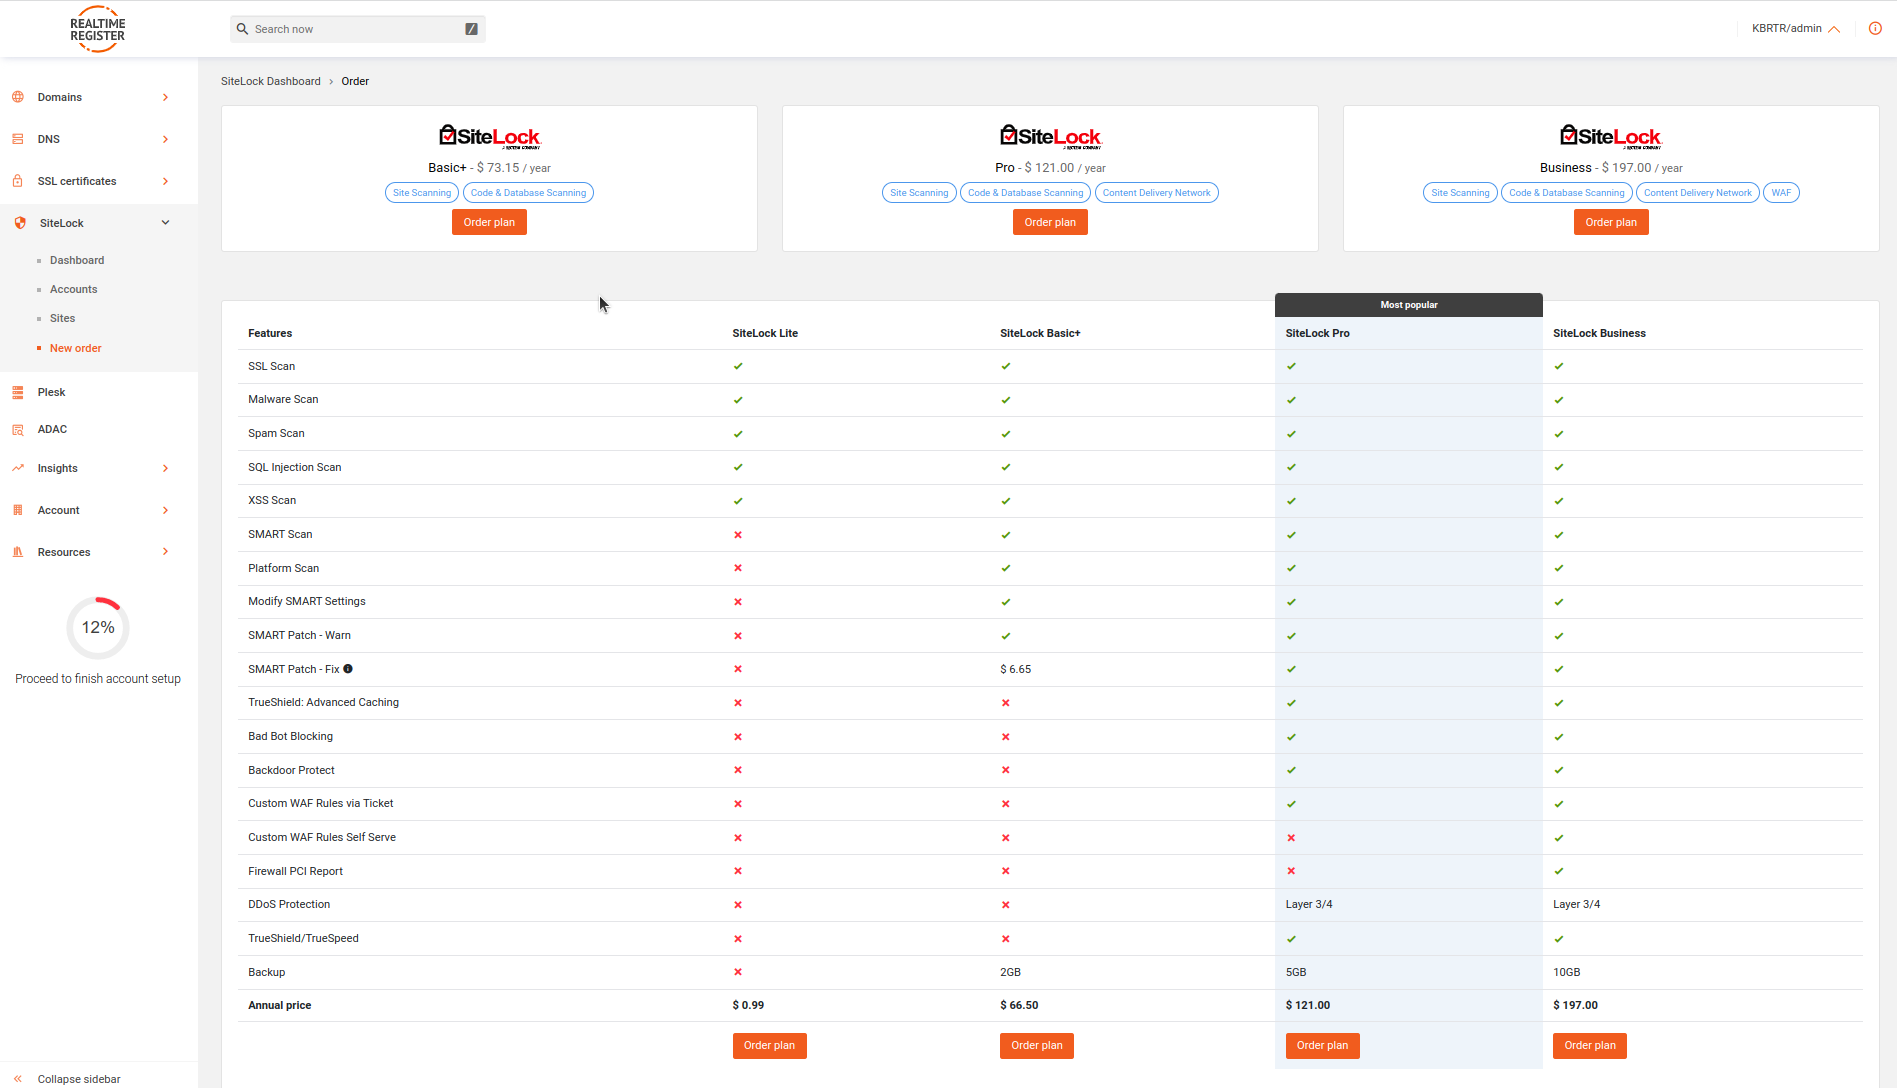Click Proceed to finish account setup
Viewport: 1897px width, 1088px height.
click(x=98, y=679)
